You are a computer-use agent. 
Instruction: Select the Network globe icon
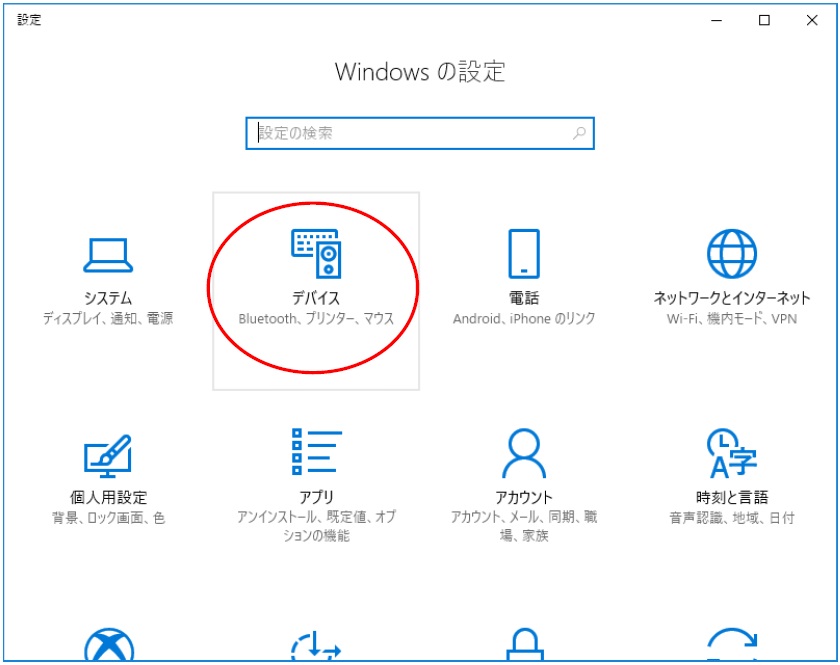coord(732,253)
